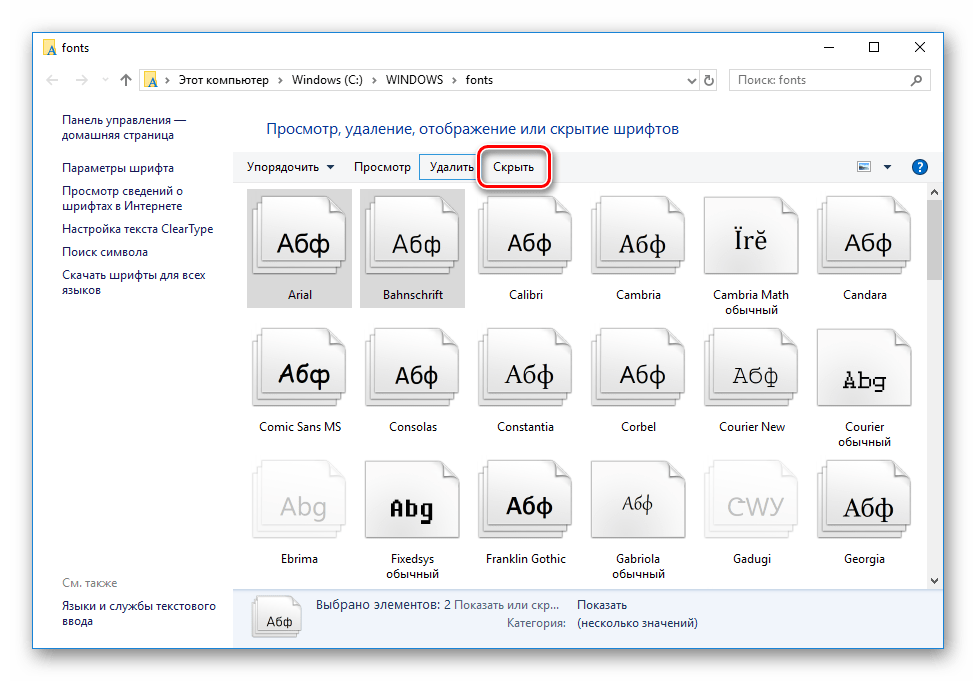Open Настройка текста ClearType link
Image resolution: width=976 pixels, height=681 pixels.
click(137, 229)
